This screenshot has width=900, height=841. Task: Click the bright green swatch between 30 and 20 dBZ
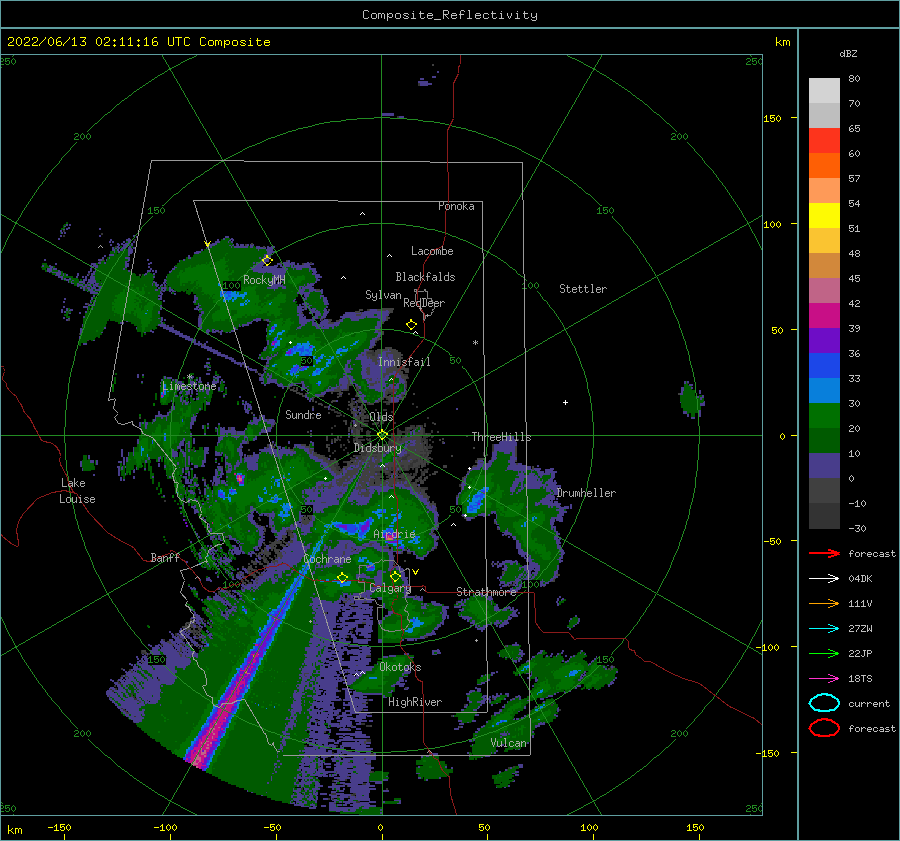[824, 416]
